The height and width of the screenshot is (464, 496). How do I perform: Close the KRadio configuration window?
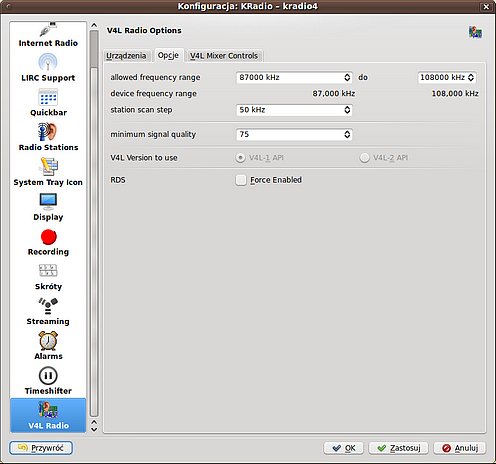coord(486,6)
